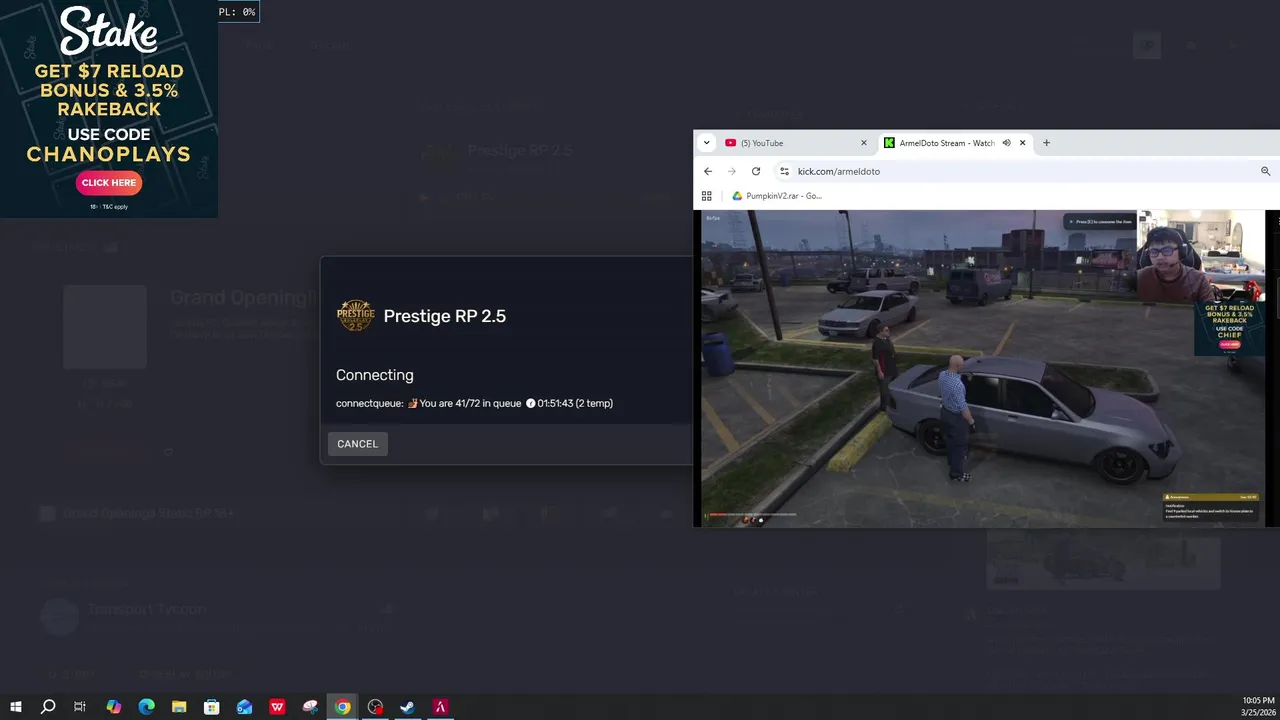Launch Copilot from the taskbar
The image size is (1280, 720).
pyautogui.click(x=113, y=707)
